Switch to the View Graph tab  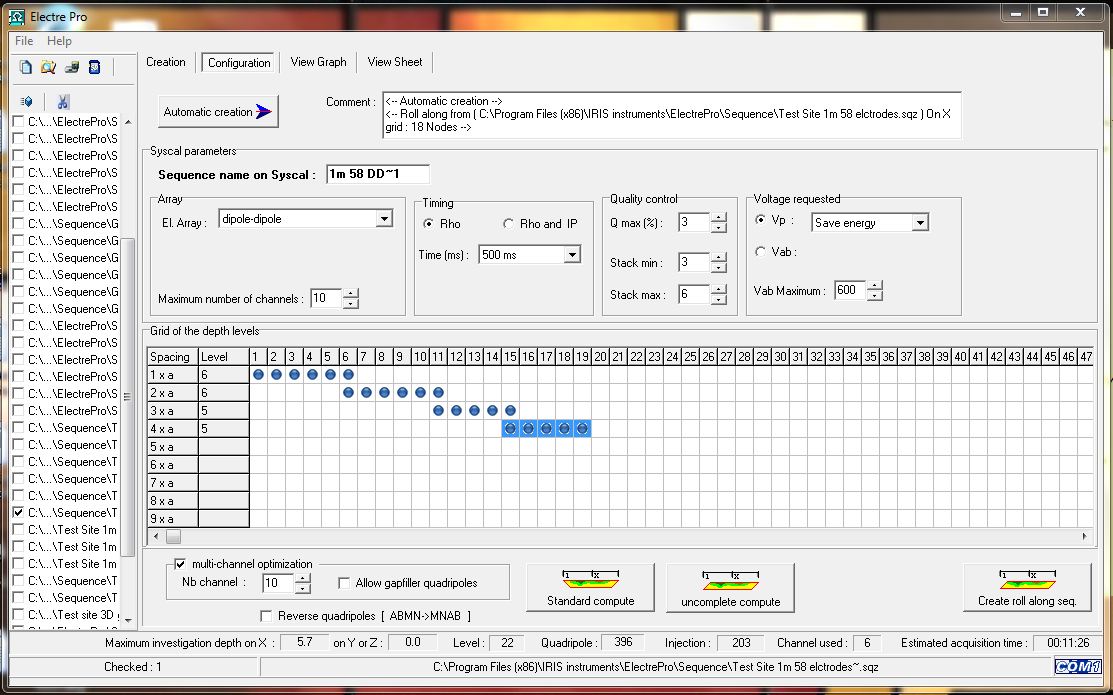(x=318, y=62)
